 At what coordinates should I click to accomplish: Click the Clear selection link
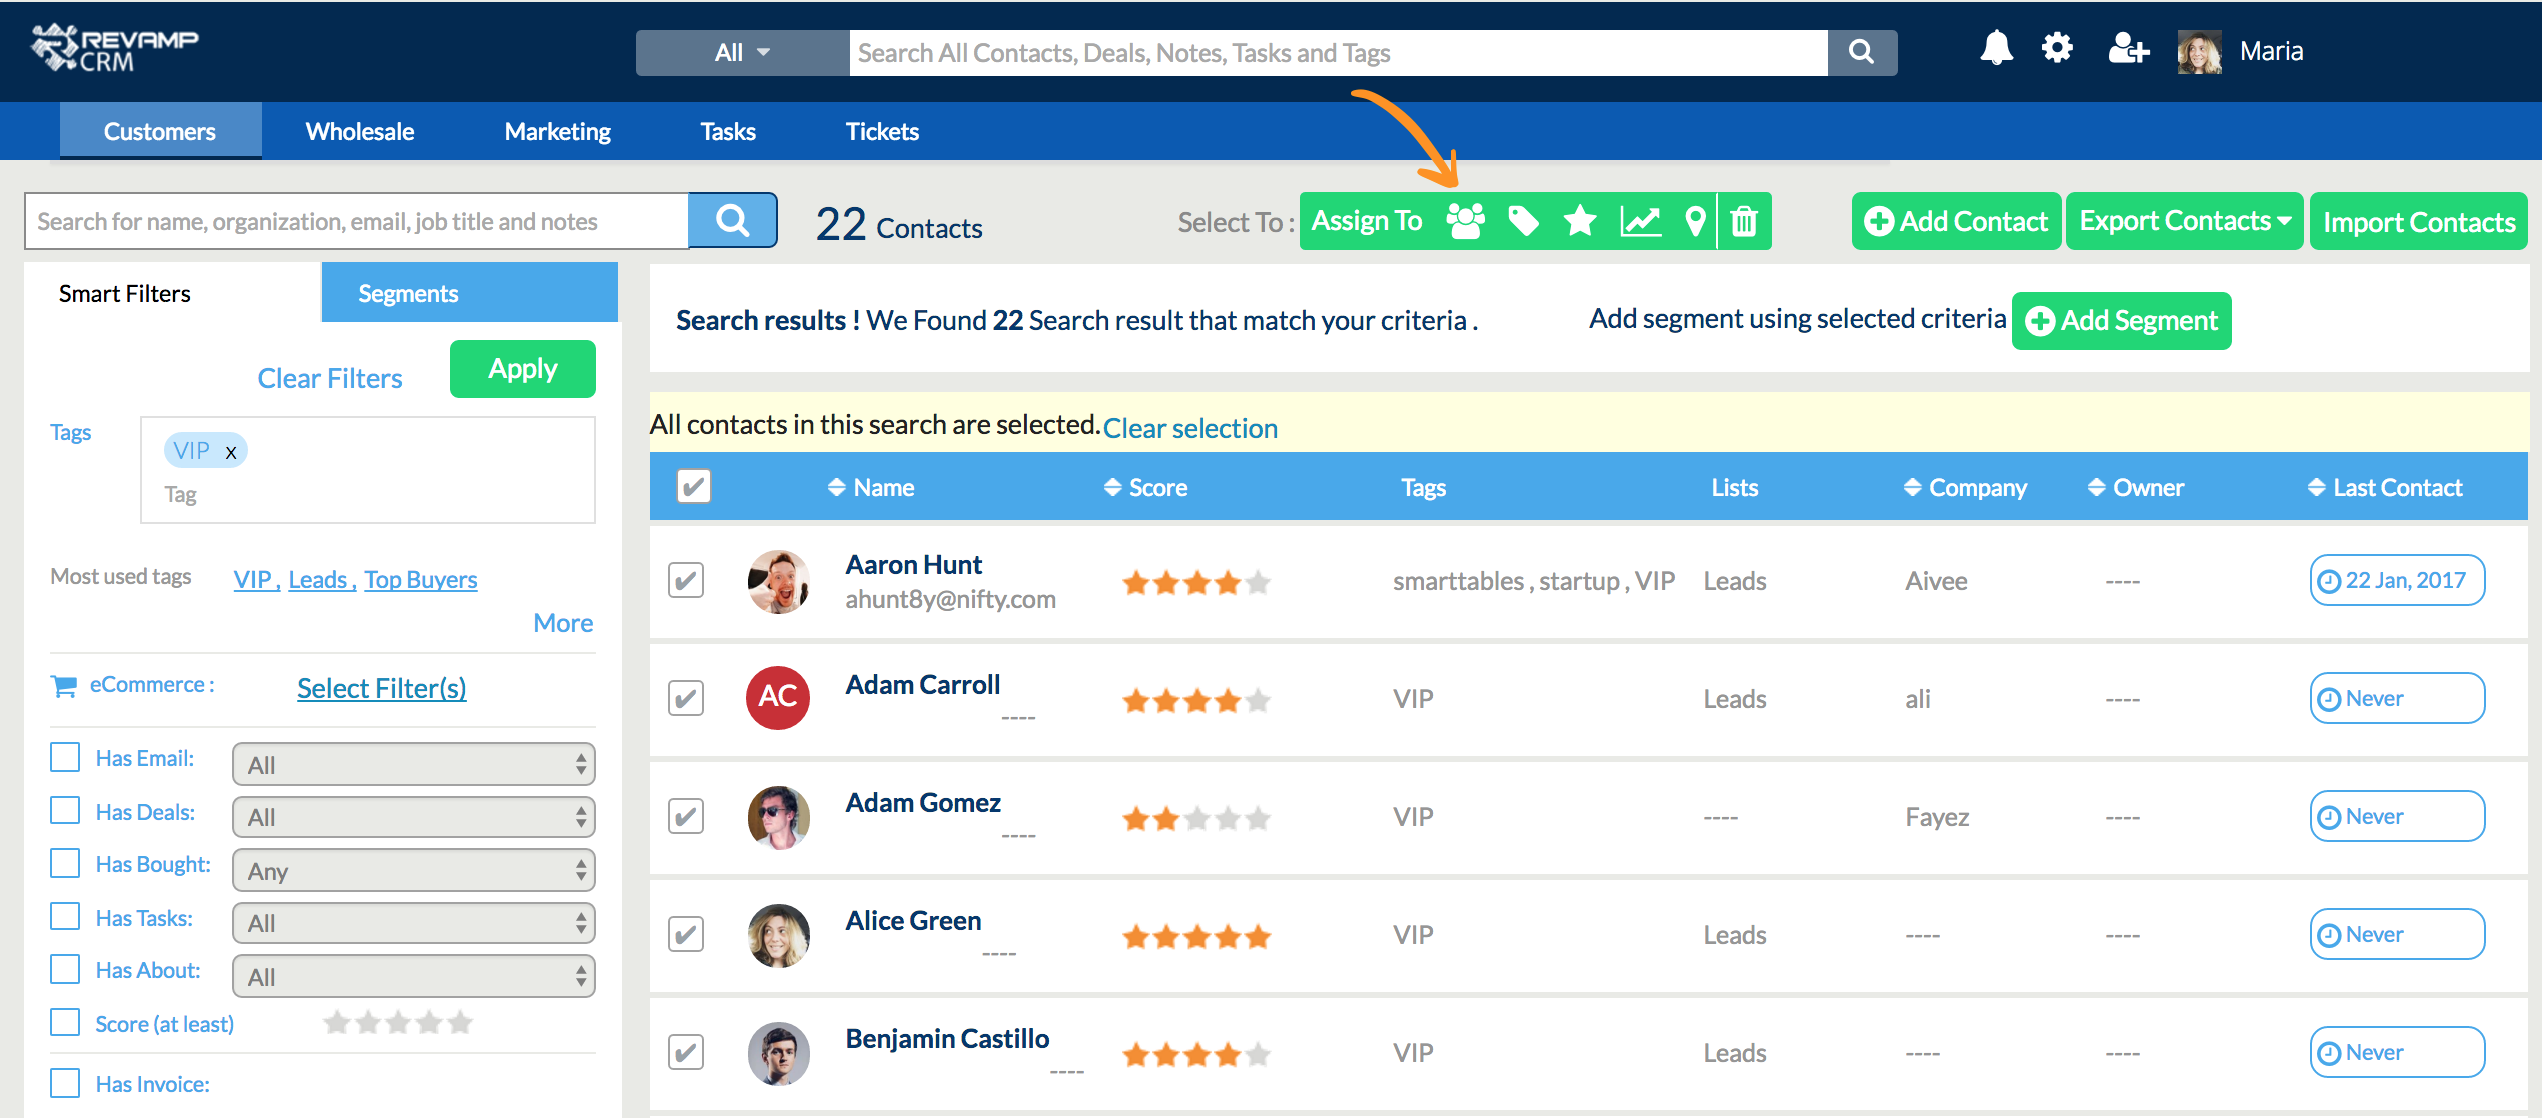pyautogui.click(x=1190, y=428)
